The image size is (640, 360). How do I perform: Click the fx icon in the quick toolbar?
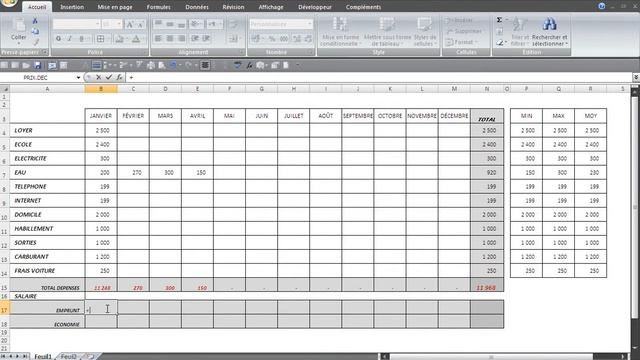249,65
